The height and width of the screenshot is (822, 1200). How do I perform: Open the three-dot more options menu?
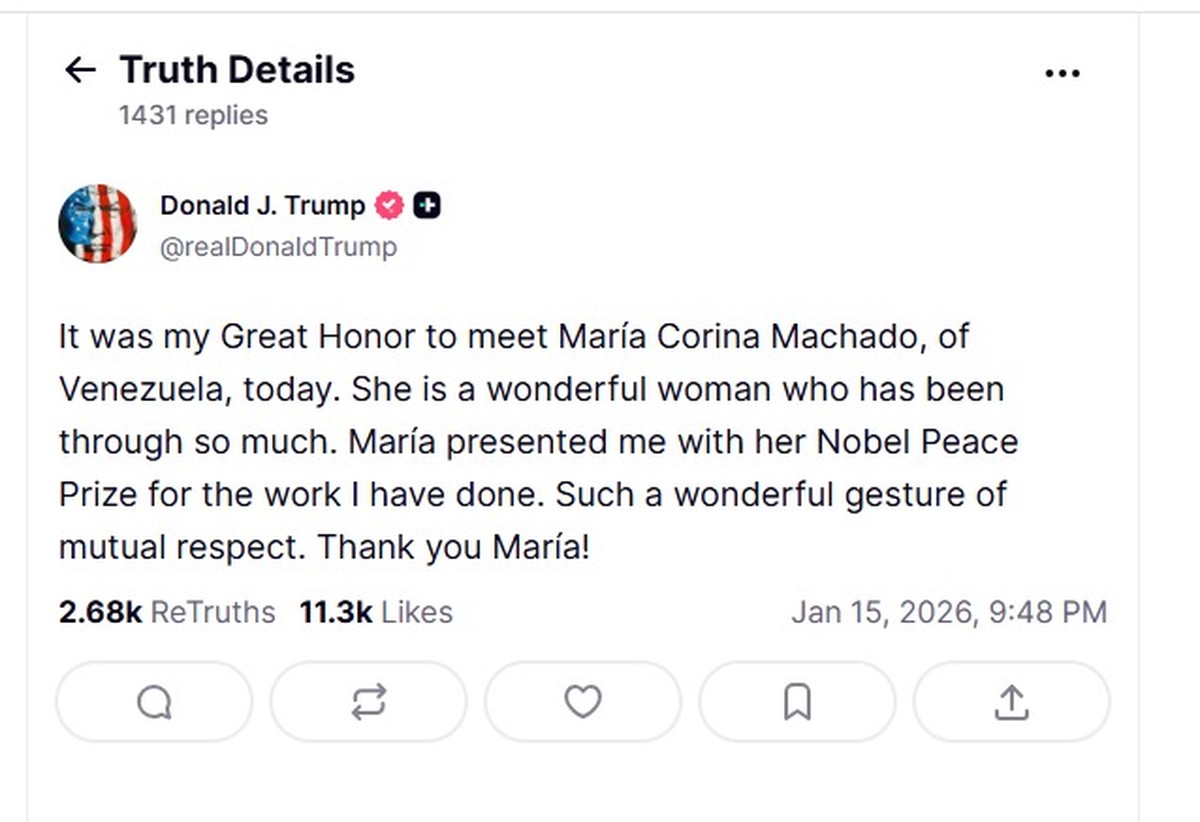click(1061, 73)
